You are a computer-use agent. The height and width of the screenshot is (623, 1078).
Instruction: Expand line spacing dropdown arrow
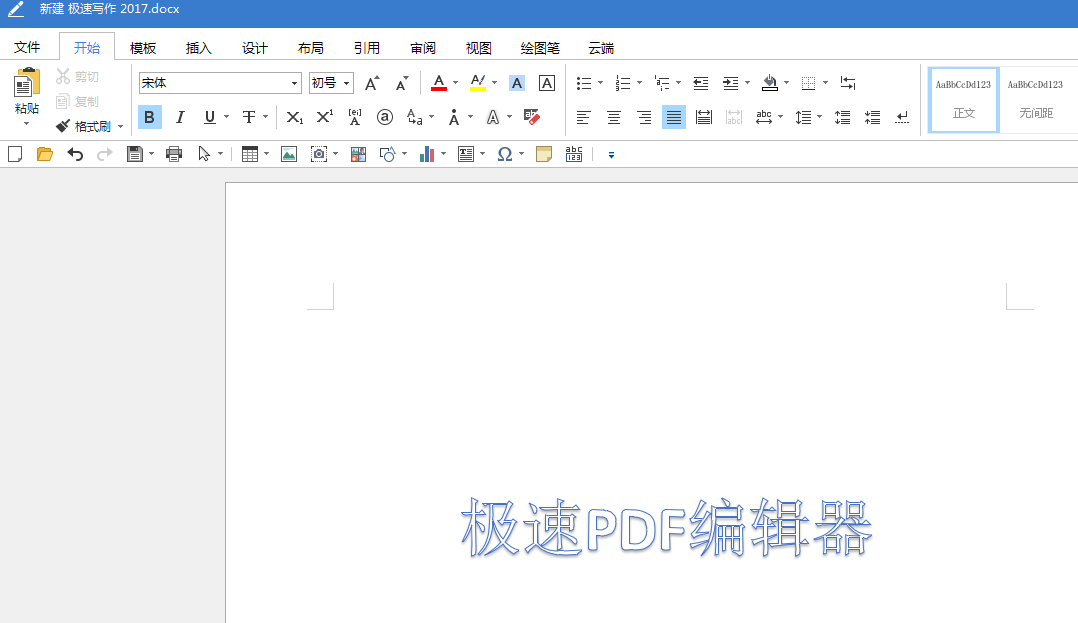pos(820,118)
